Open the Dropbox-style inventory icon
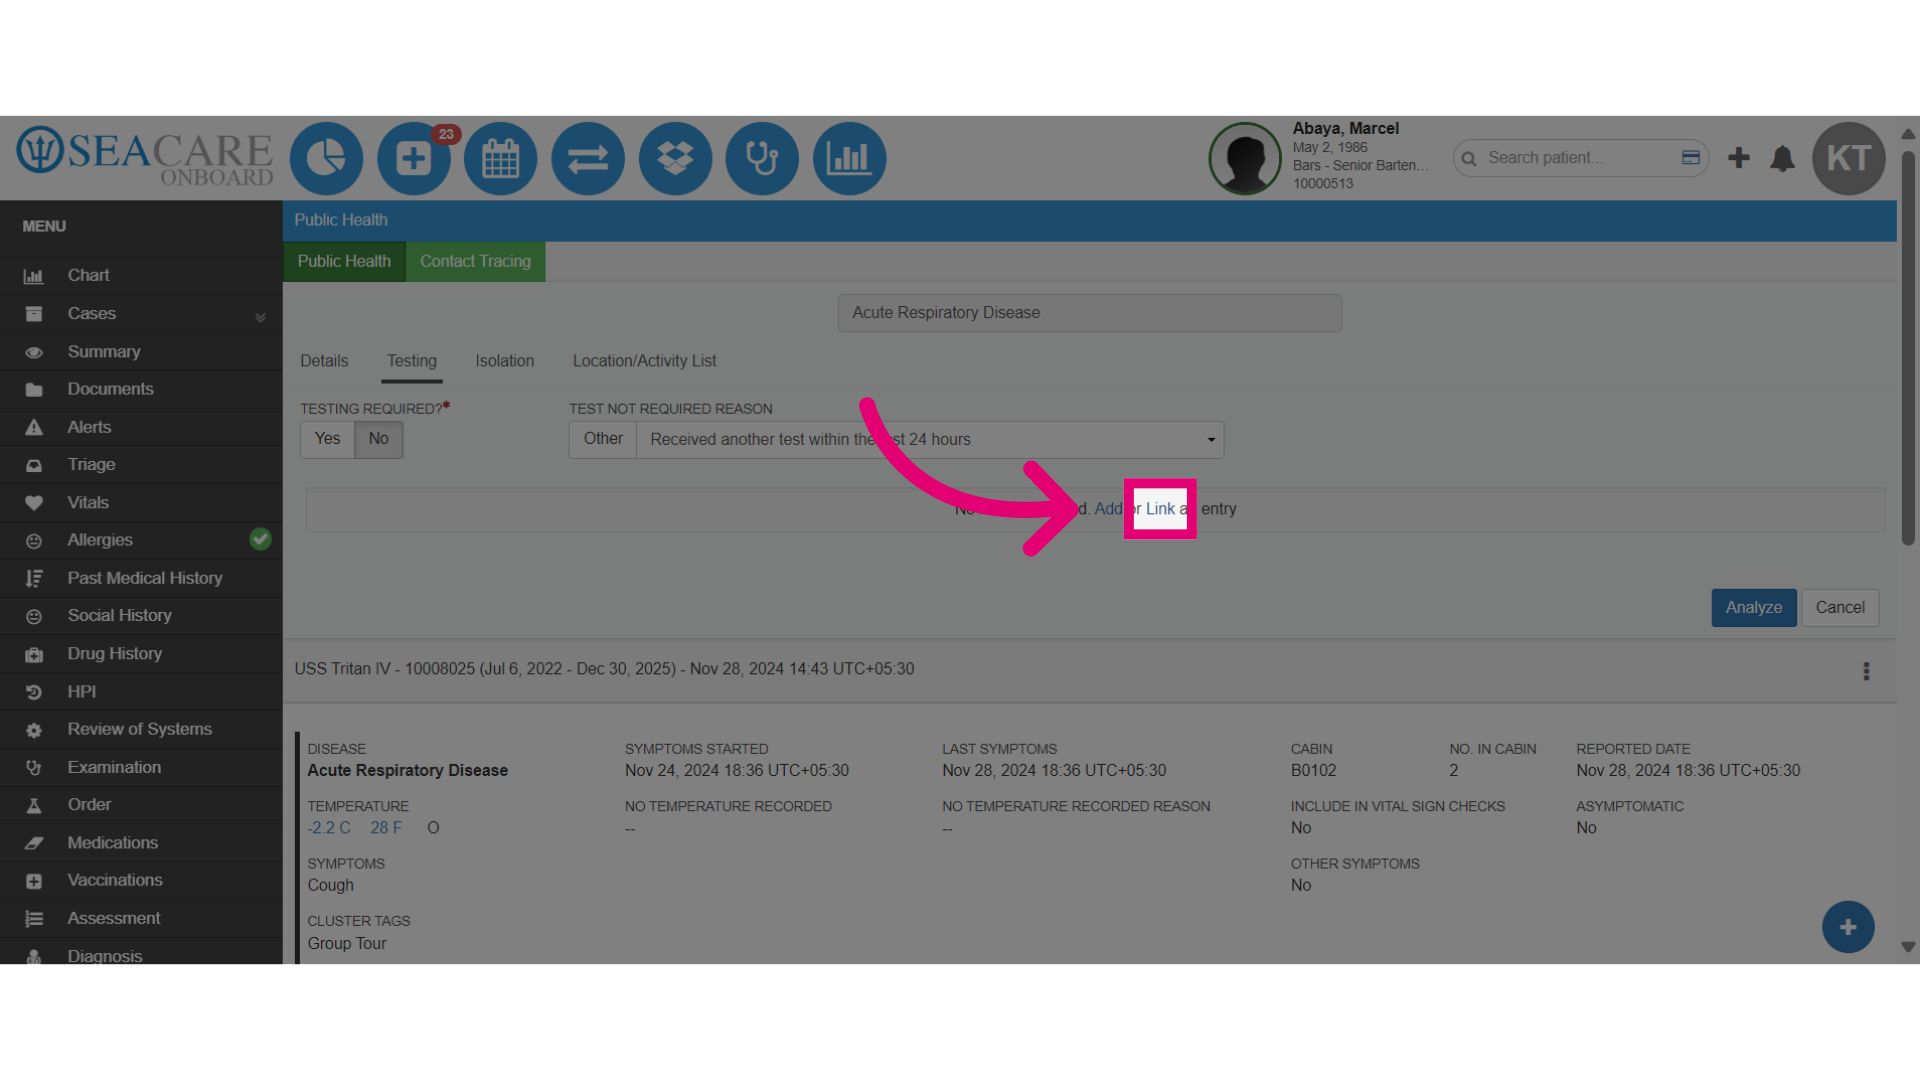This screenshot has width=1920, height=1080. pyautogui.click(x=675, y=158)
